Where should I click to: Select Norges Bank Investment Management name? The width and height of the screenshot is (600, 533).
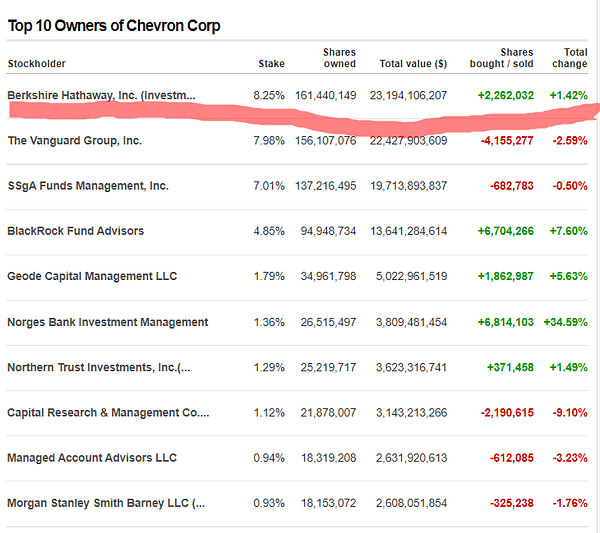[108, 322]
